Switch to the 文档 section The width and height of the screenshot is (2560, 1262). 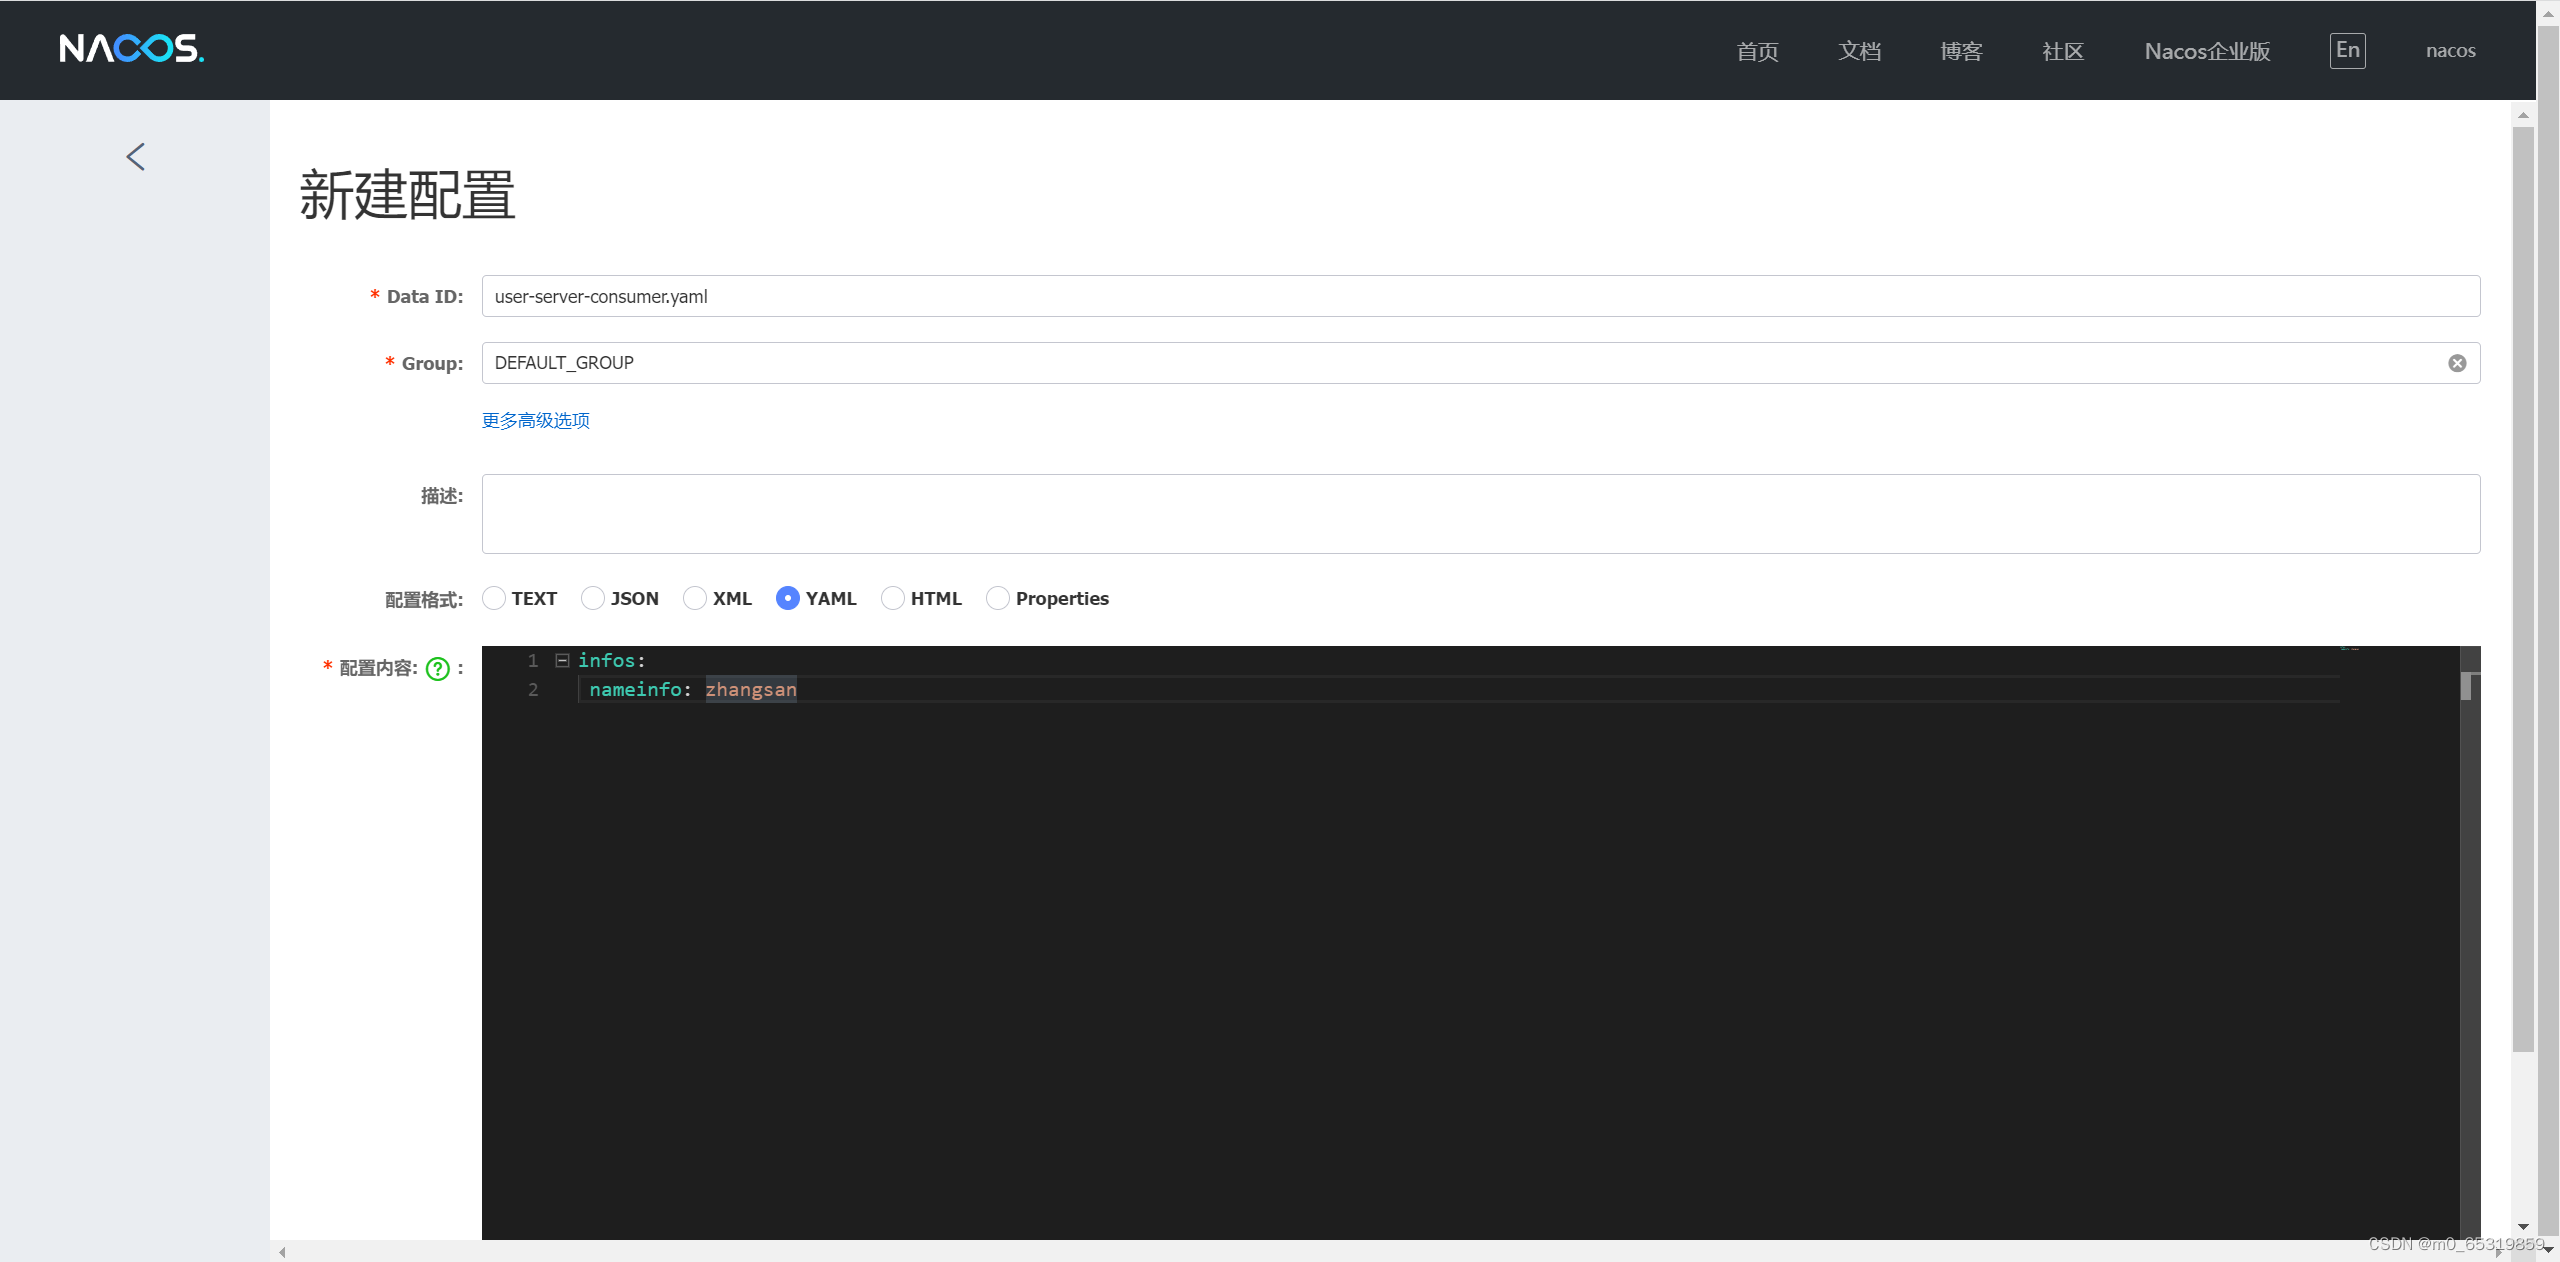point(1859,51)
